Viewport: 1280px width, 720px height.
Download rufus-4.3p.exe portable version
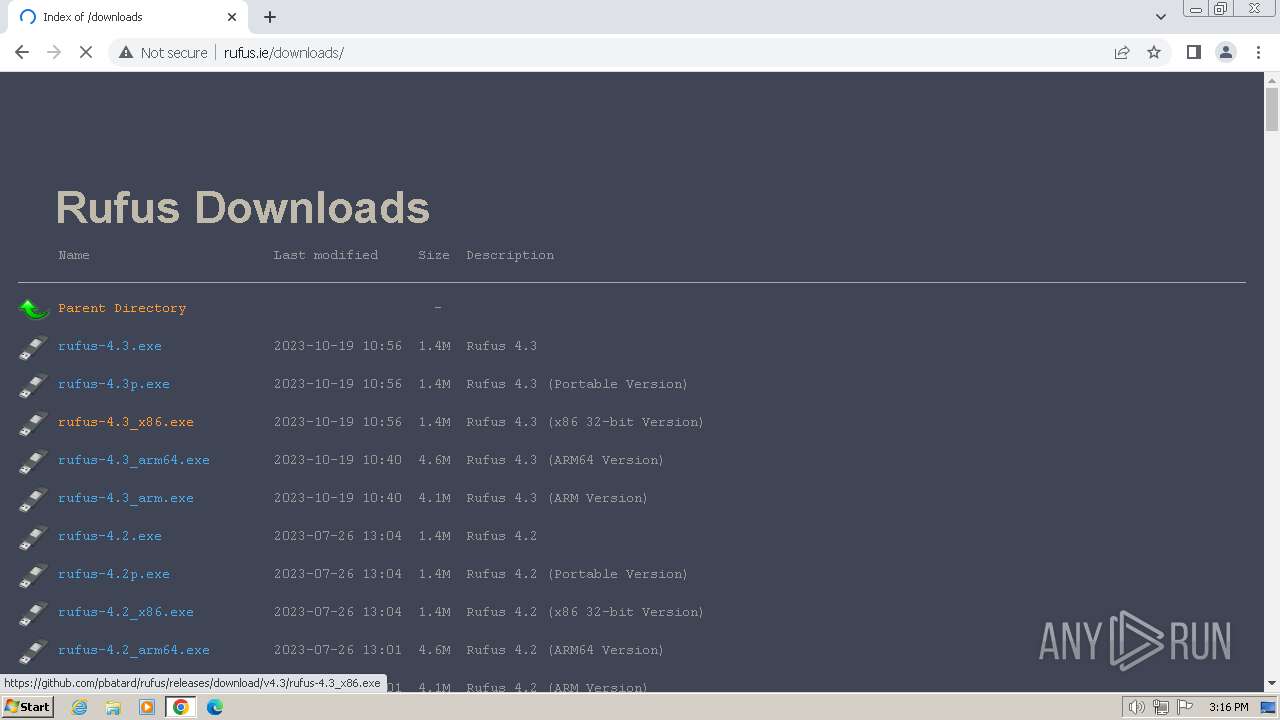click(114, 384)
